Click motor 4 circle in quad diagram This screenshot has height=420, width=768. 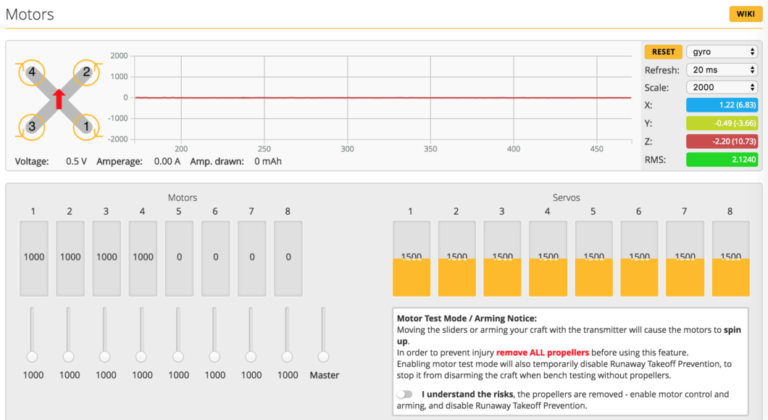click(33, 72)
